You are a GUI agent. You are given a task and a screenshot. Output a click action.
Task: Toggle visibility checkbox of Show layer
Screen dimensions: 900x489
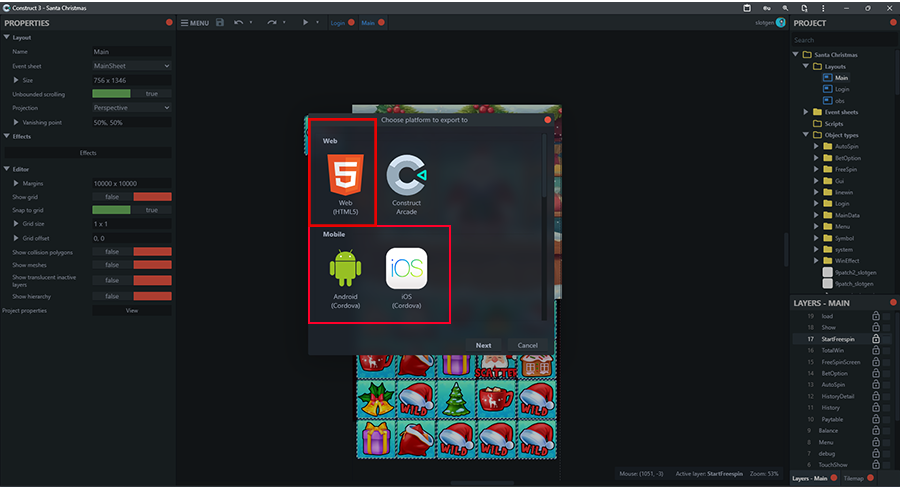[887, 327]
